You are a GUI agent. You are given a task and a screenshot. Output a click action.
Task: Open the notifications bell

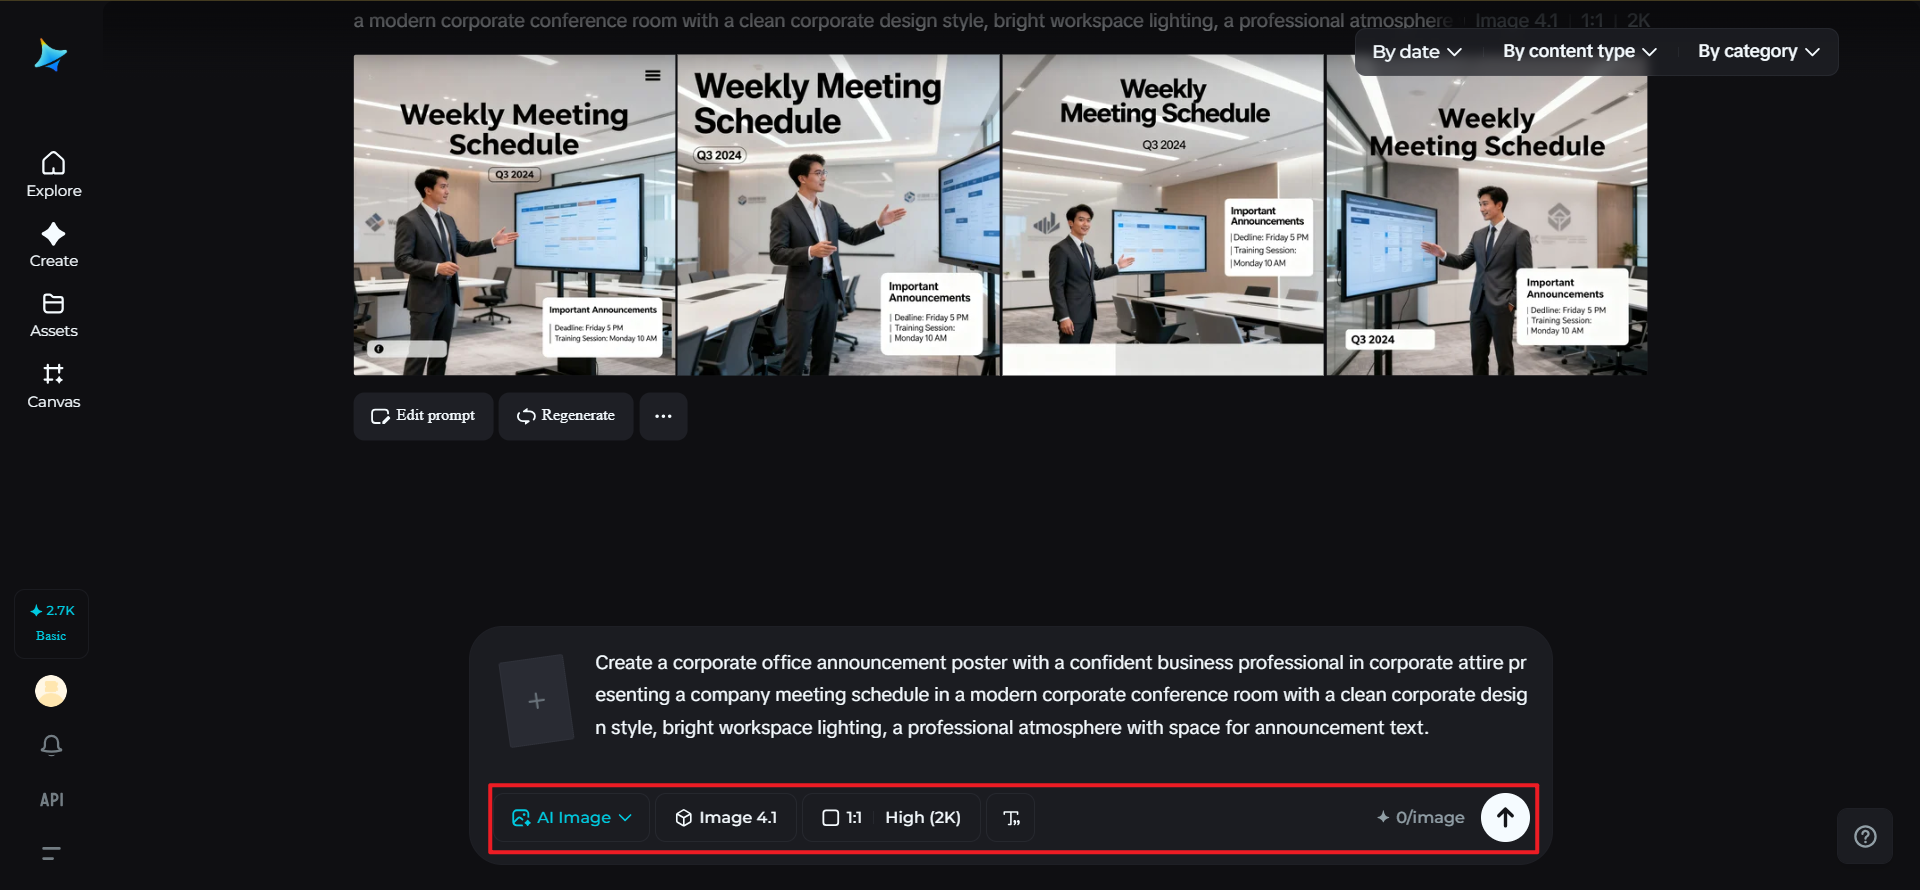51,745
